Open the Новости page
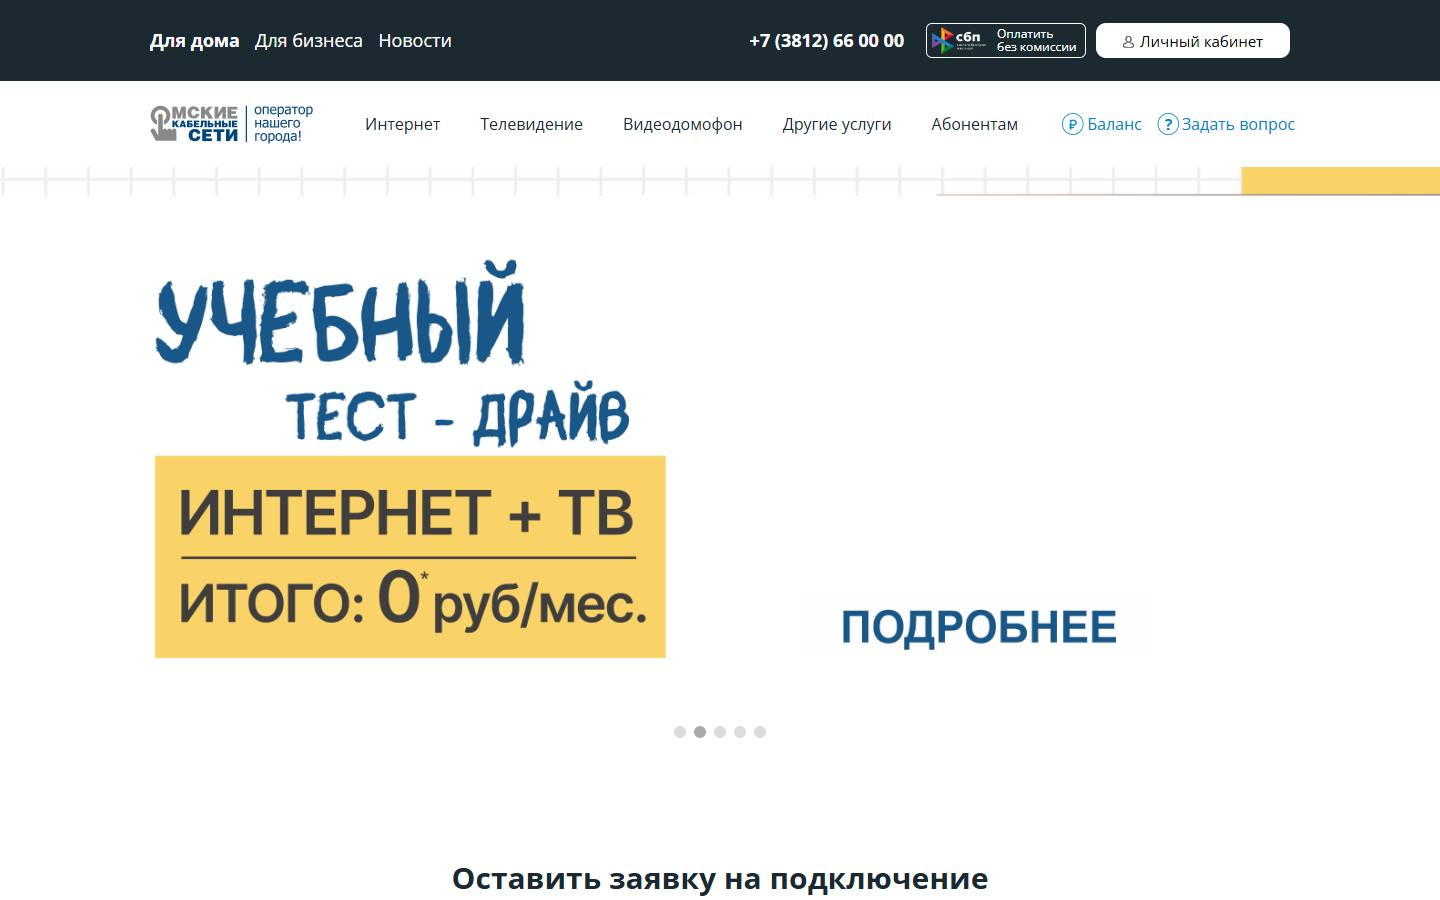1440x900 pixels. pos(415,41)
